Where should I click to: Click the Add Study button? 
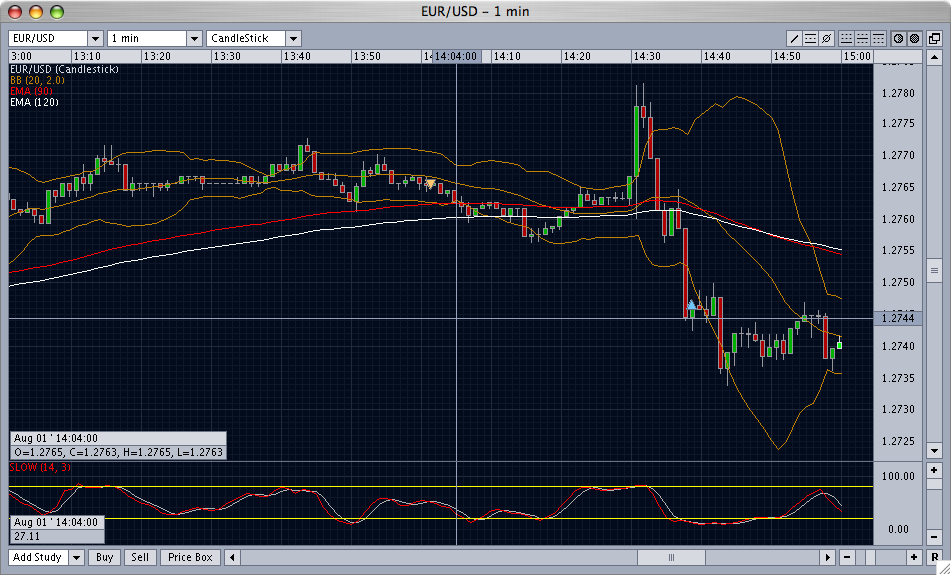click(x=38, y=557)
